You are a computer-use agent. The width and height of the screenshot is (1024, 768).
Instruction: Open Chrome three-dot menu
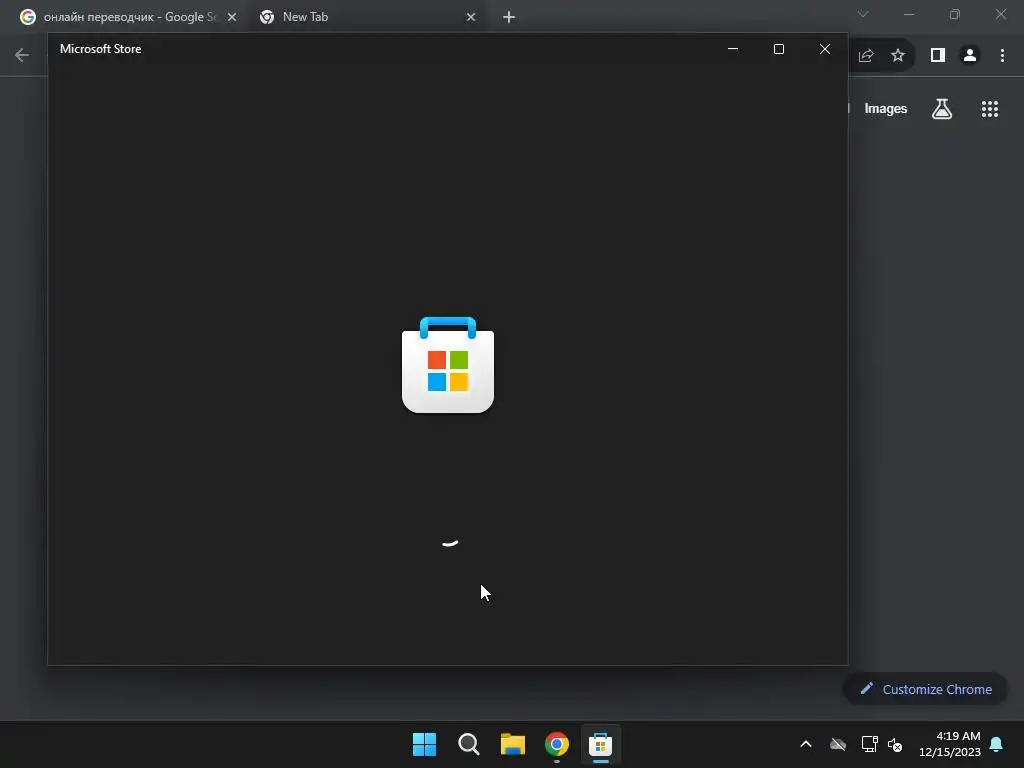click(x=1002, y=56)
